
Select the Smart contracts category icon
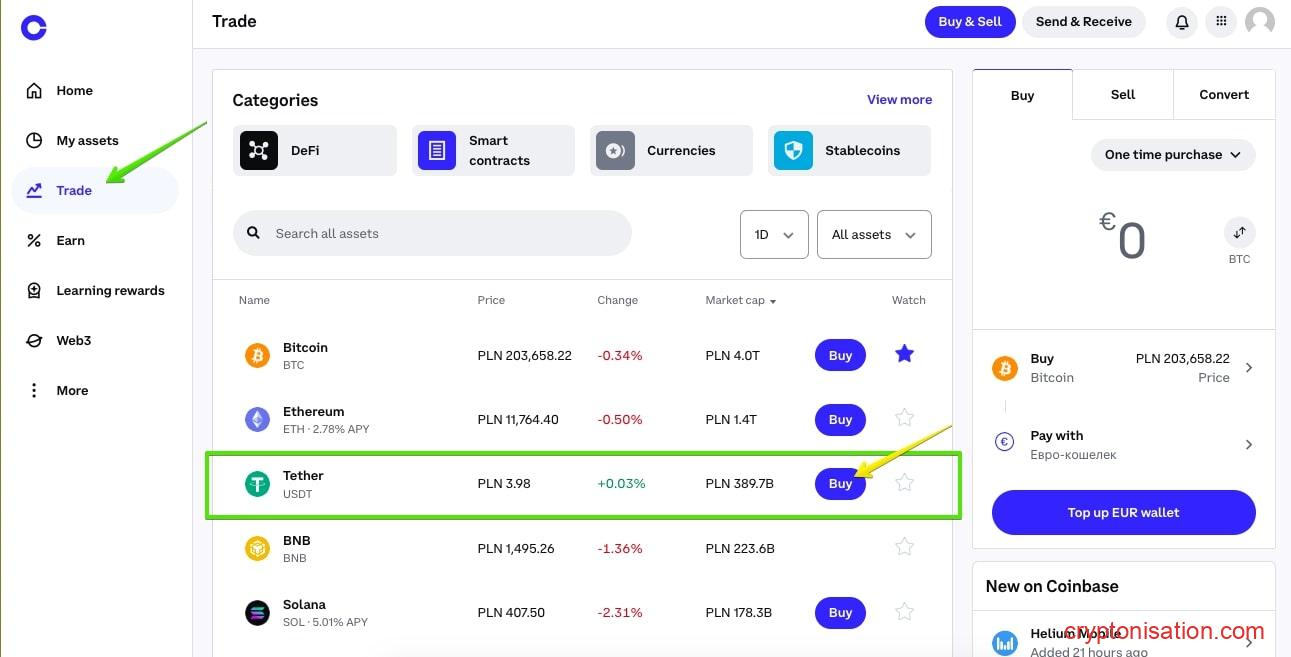(436, 150)
